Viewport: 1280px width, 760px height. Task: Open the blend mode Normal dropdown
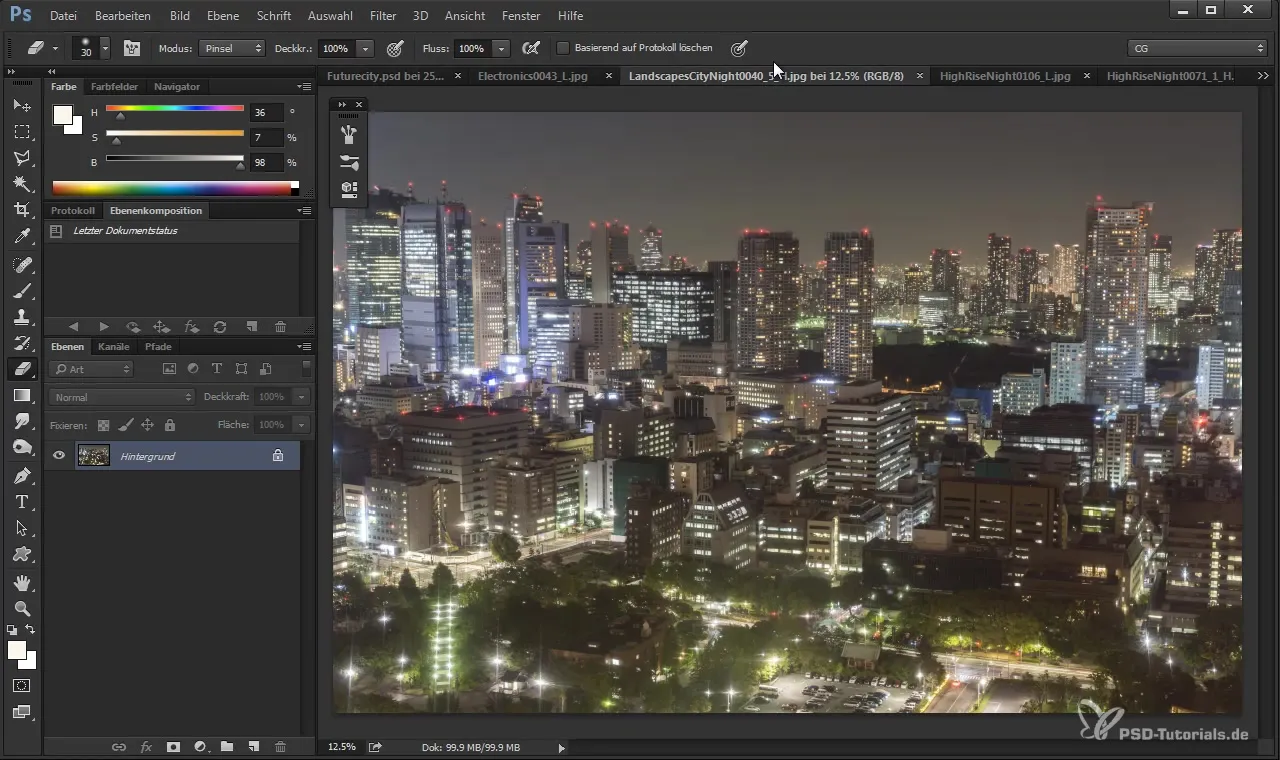click(121, 397)
